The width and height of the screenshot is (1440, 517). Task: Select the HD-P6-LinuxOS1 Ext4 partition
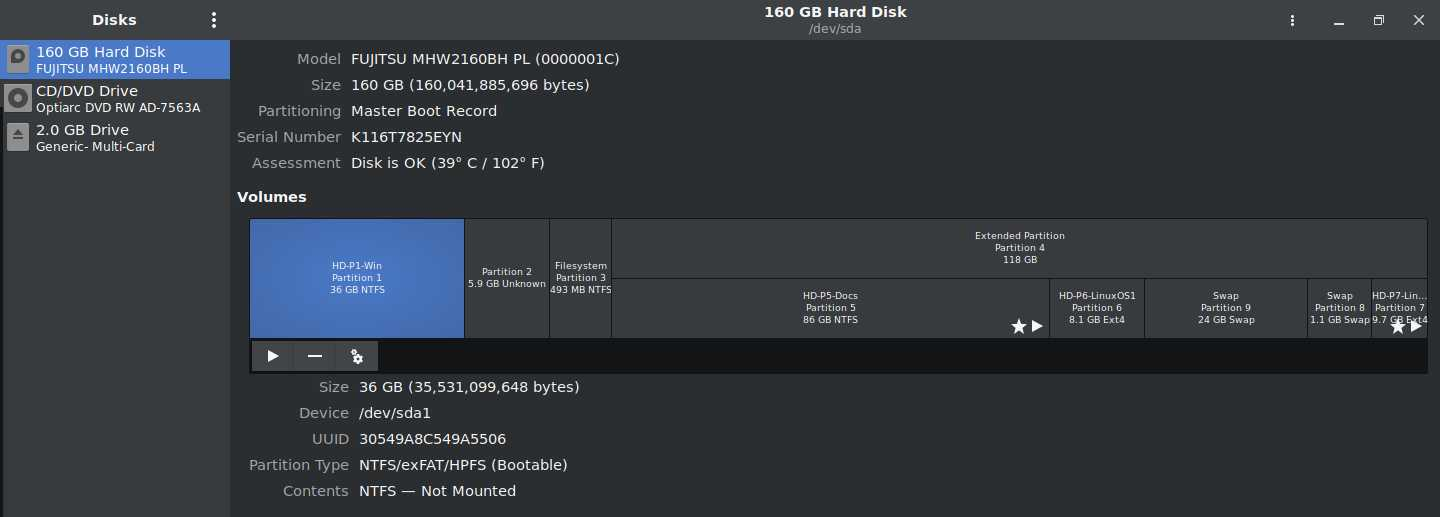pyautogui.click(x=1097, y=308)
